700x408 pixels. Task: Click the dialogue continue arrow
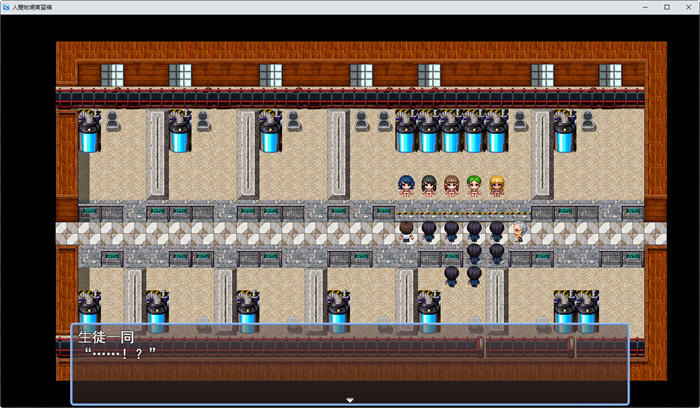pos(349,400)
